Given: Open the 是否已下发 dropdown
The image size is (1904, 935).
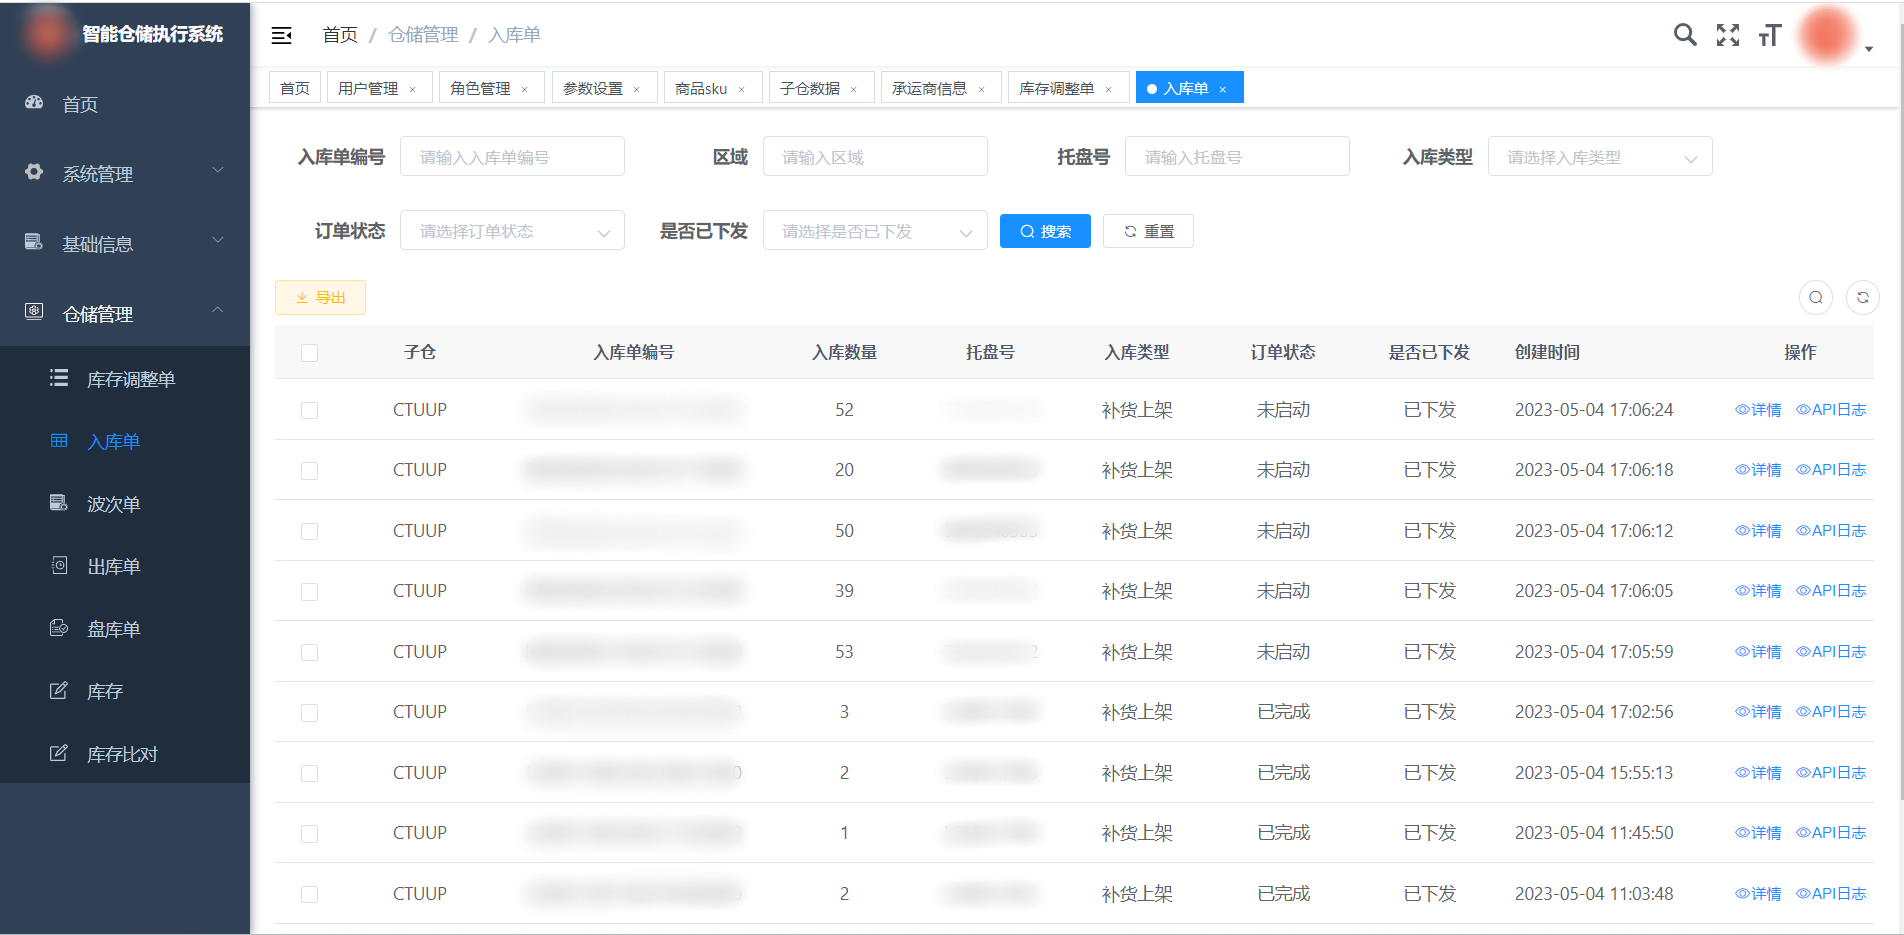Looking at the screenshot, I should pos(875,231).
